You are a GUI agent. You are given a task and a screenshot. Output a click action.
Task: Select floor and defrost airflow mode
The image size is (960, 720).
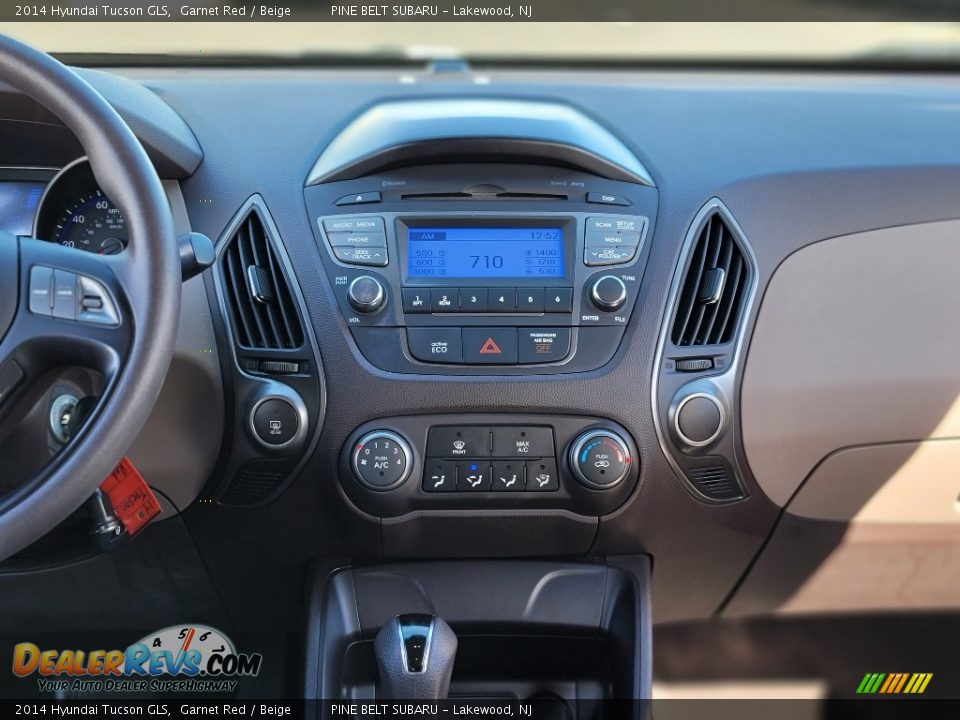coord(541,475)
